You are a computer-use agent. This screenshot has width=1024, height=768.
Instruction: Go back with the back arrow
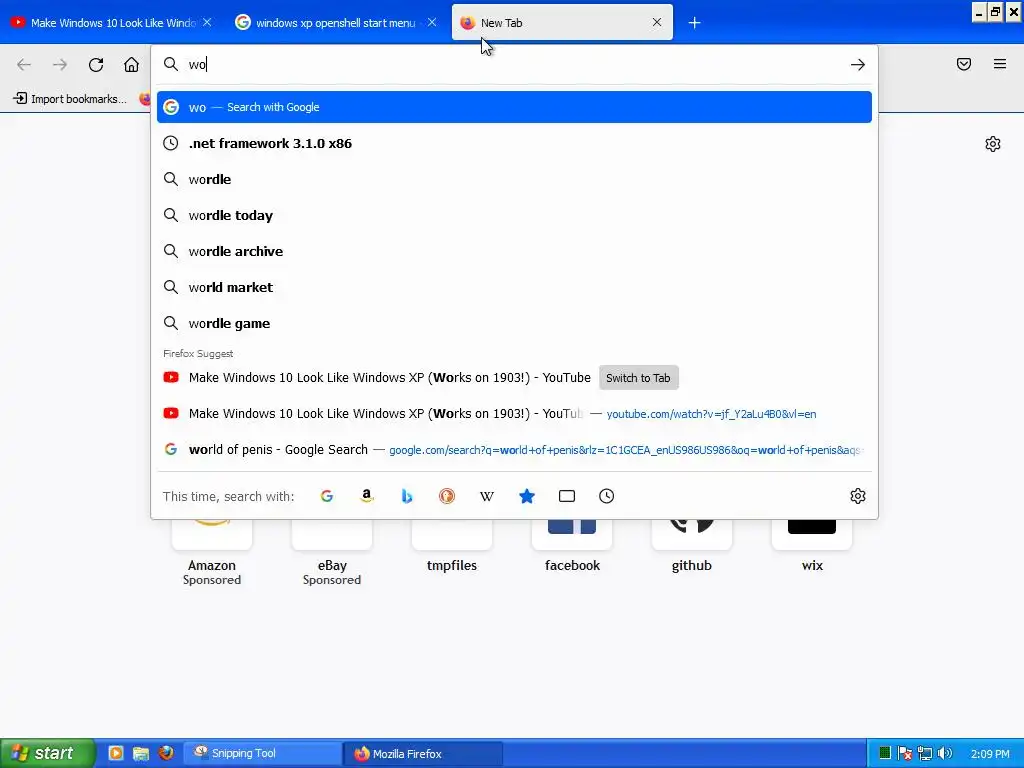click(x=24, y=65)
